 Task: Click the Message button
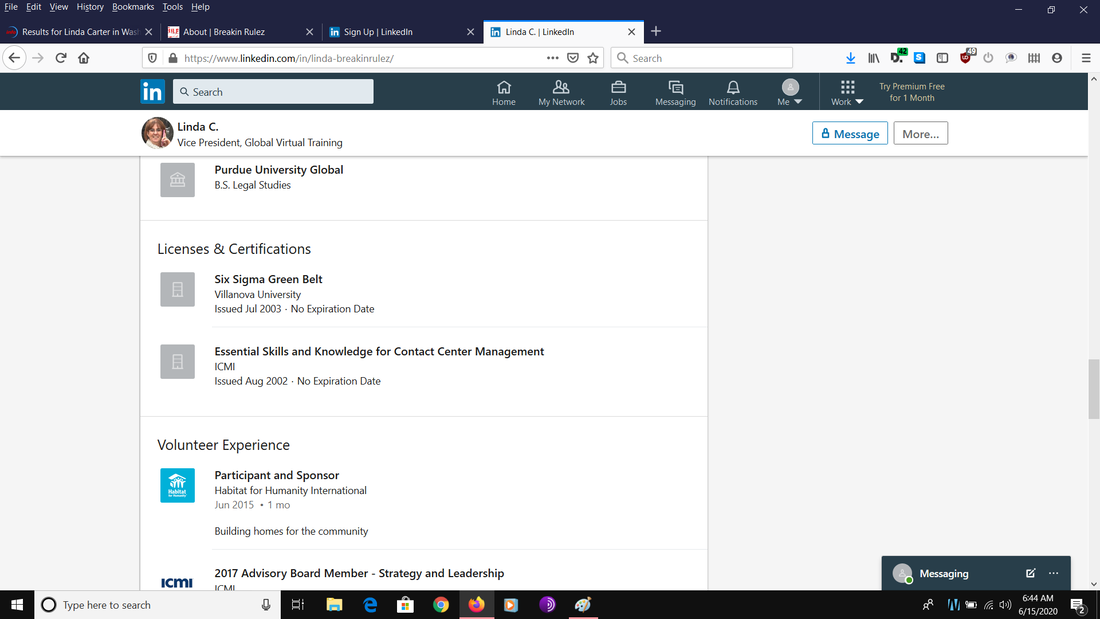point(849,134)
